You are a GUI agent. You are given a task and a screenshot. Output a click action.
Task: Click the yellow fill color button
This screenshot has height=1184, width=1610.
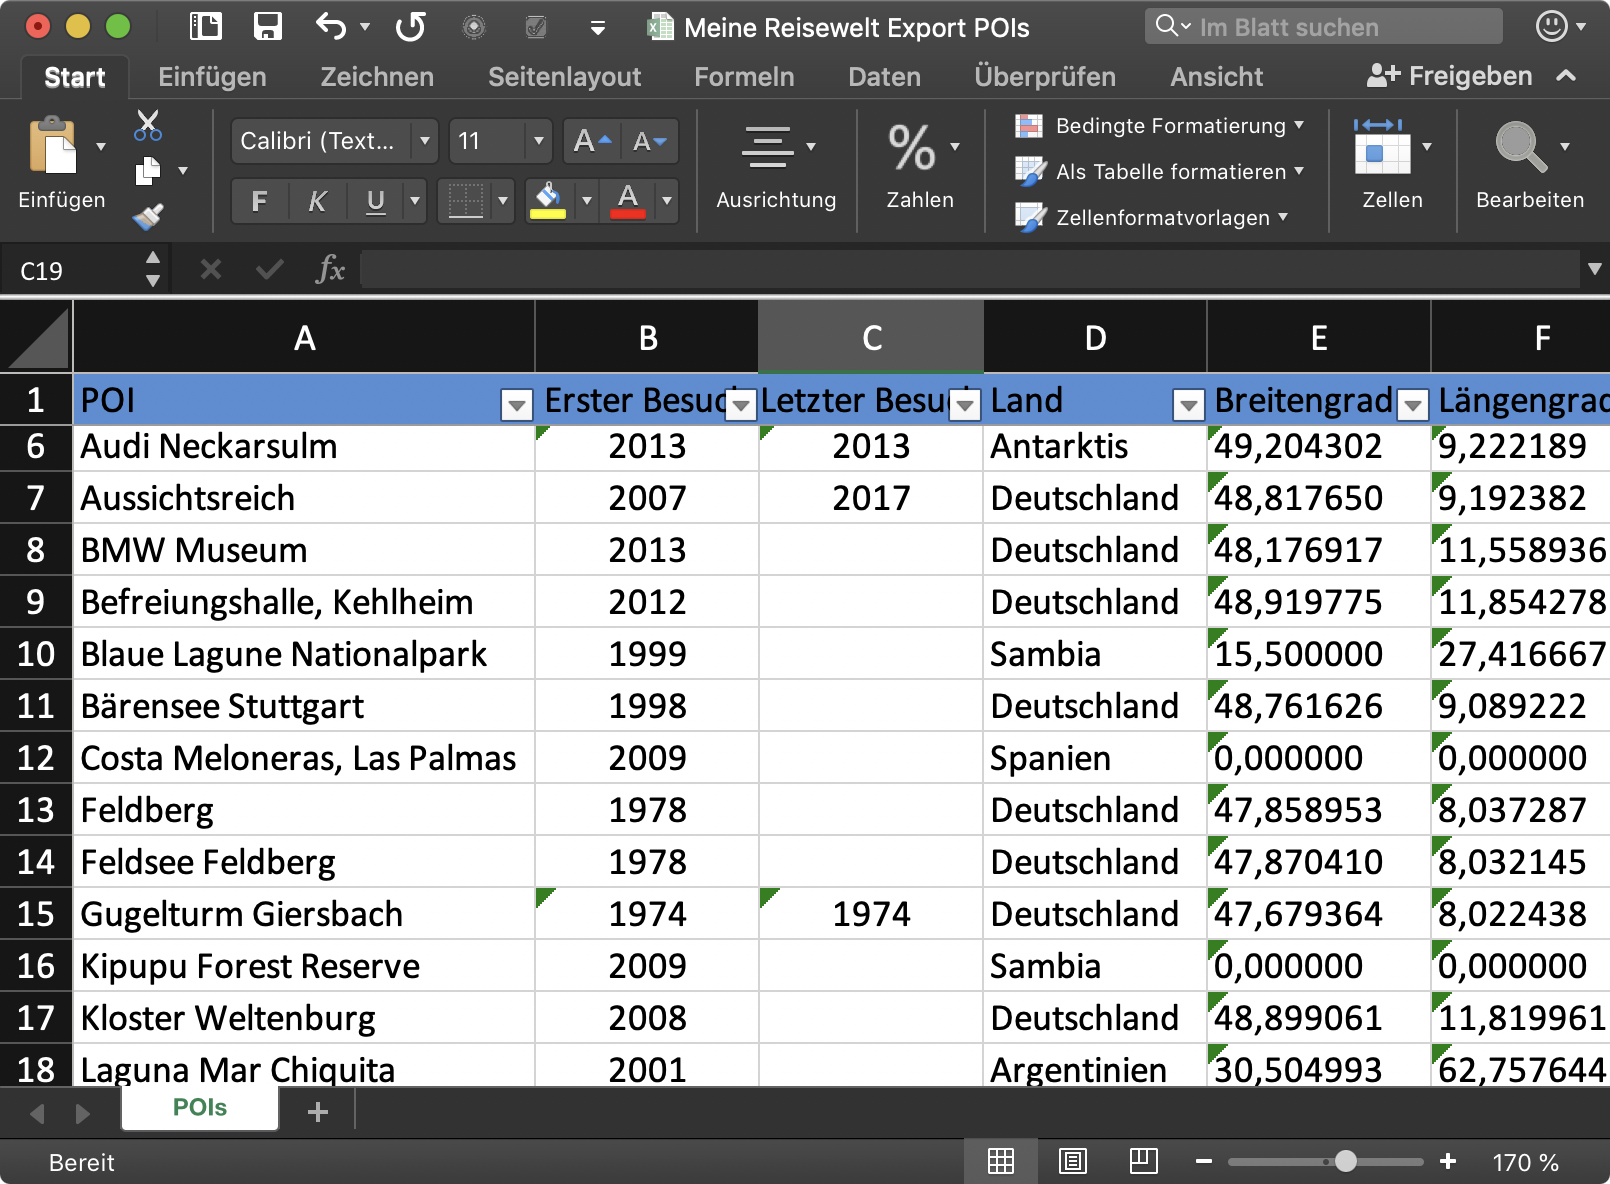pos(548,201)
